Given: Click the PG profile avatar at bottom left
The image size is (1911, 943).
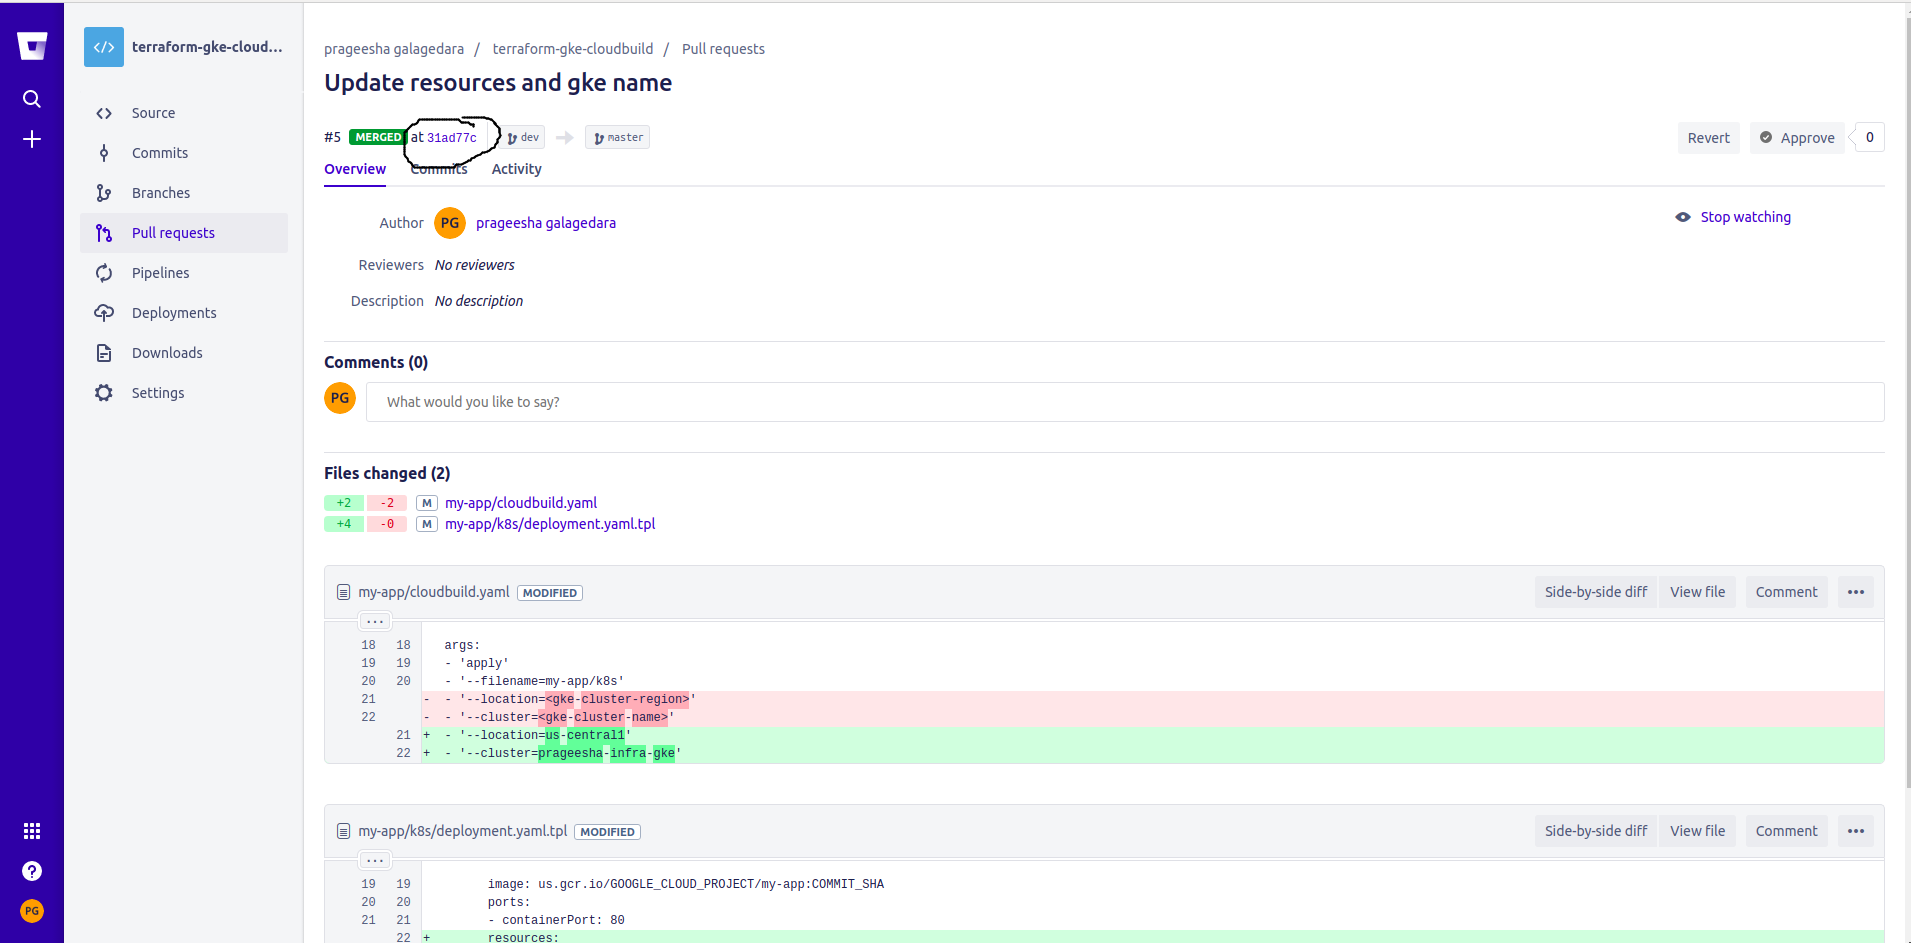Looking at the screenshot, I should (x=32, y=911).
